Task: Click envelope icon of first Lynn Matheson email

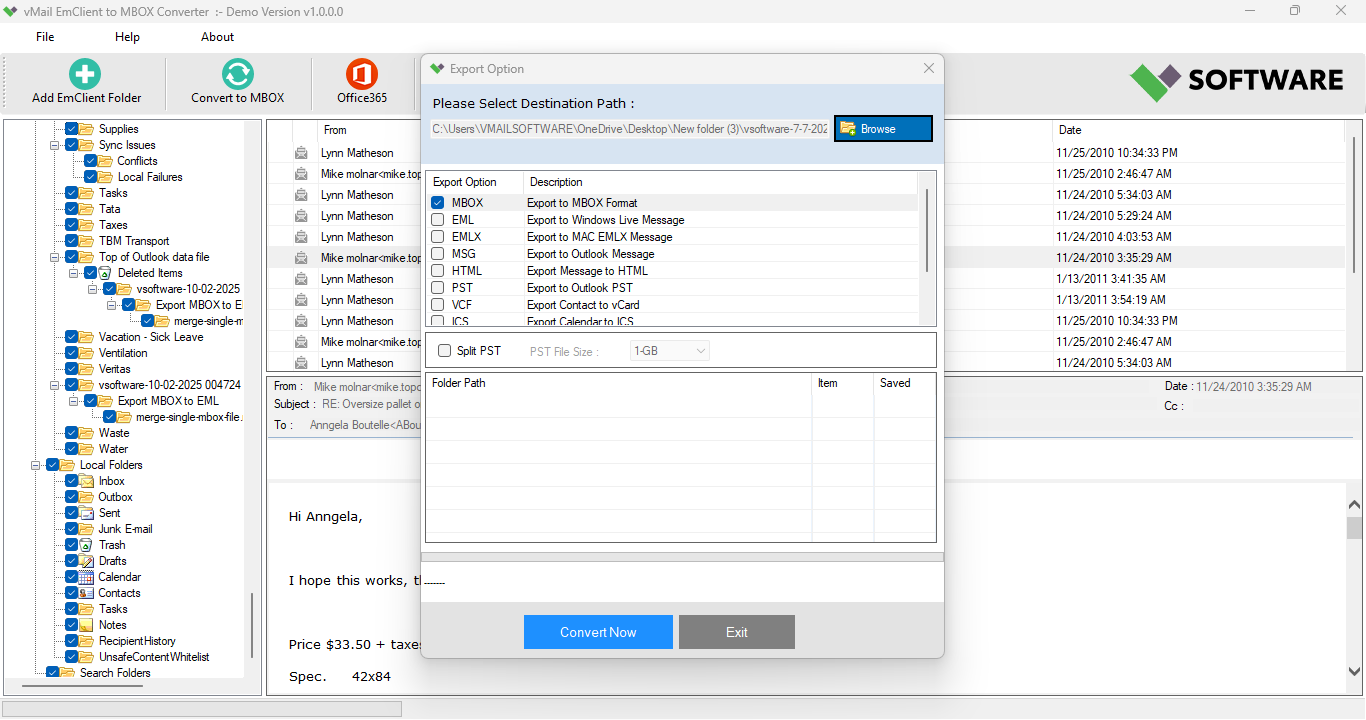Action: (301, 153)
